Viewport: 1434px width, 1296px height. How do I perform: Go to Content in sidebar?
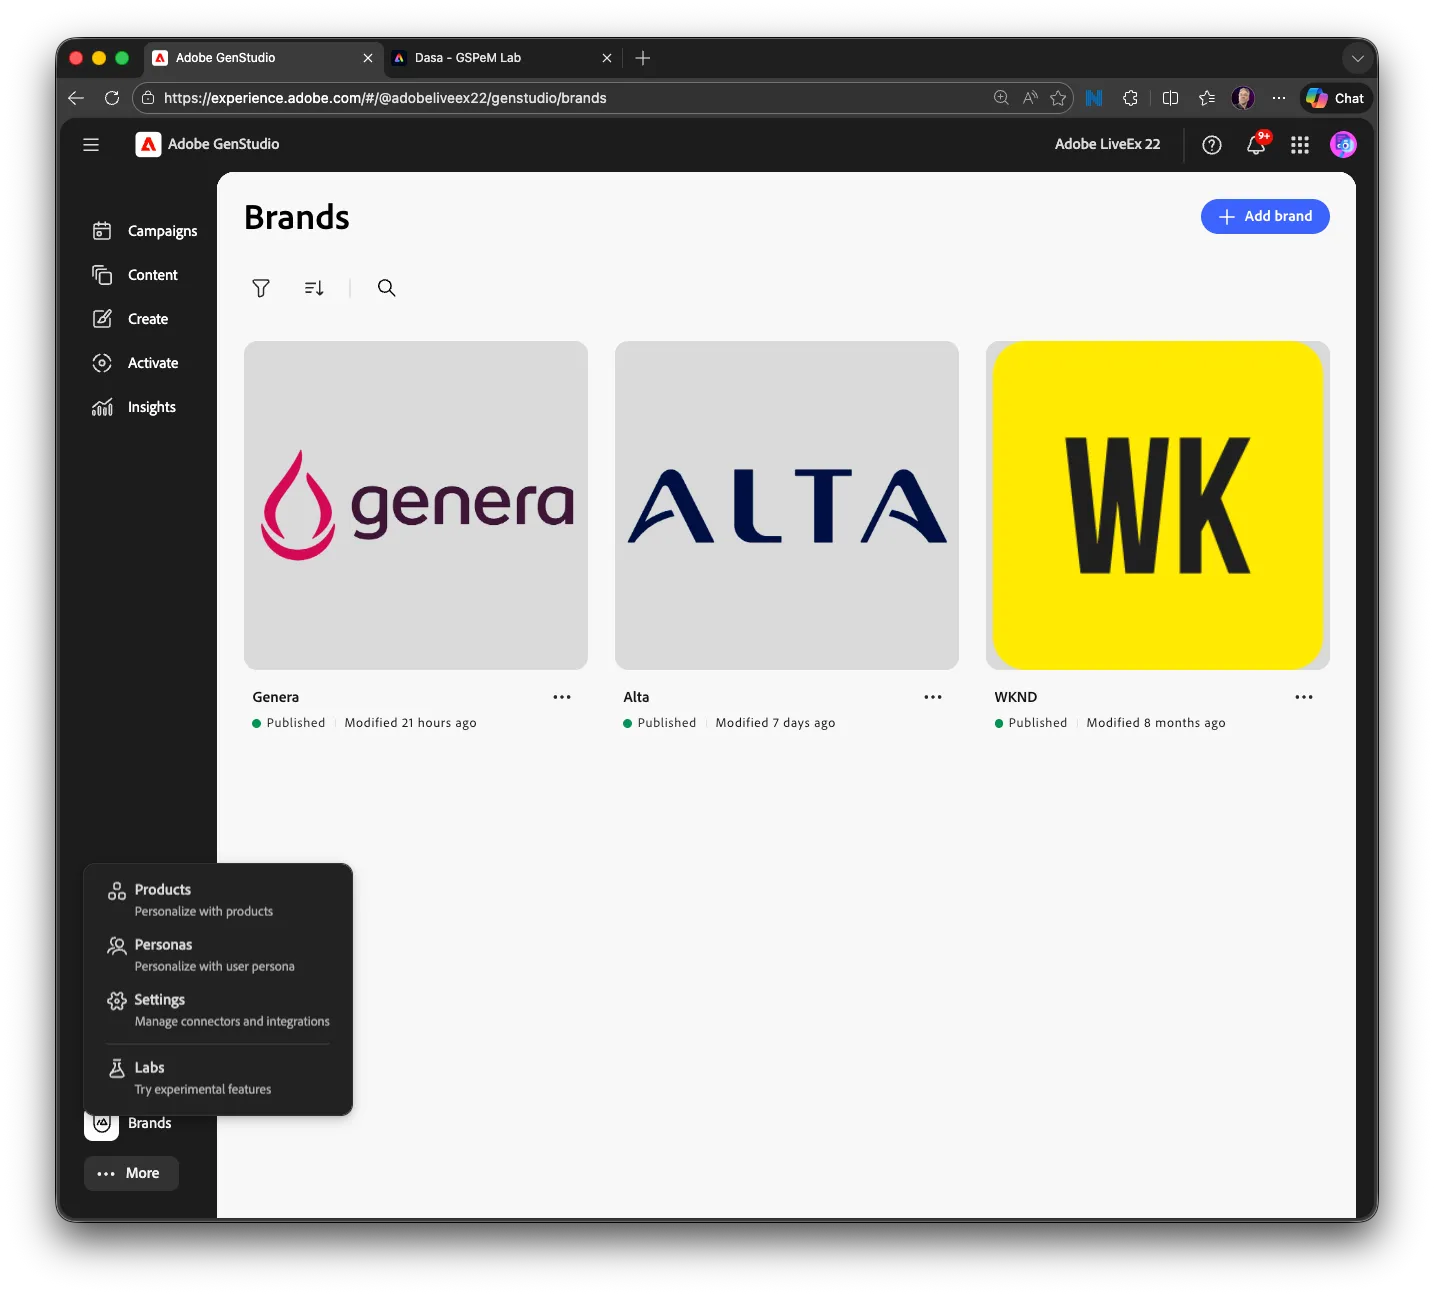tap(135, 275)
